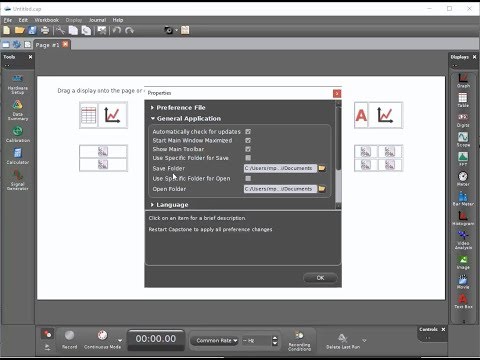
Task: Toggle Start Main Window Maximized checkbox
Action: [248, 140]
